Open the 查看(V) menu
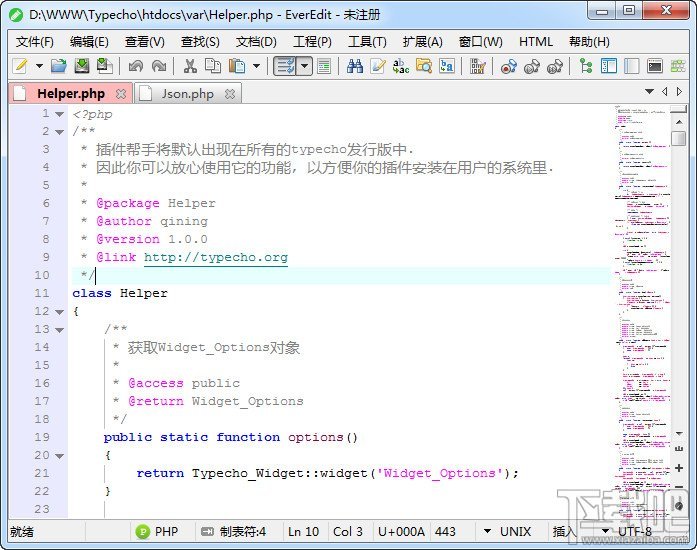The width and height of the screenshot is (697, 550). coord(144,42)
